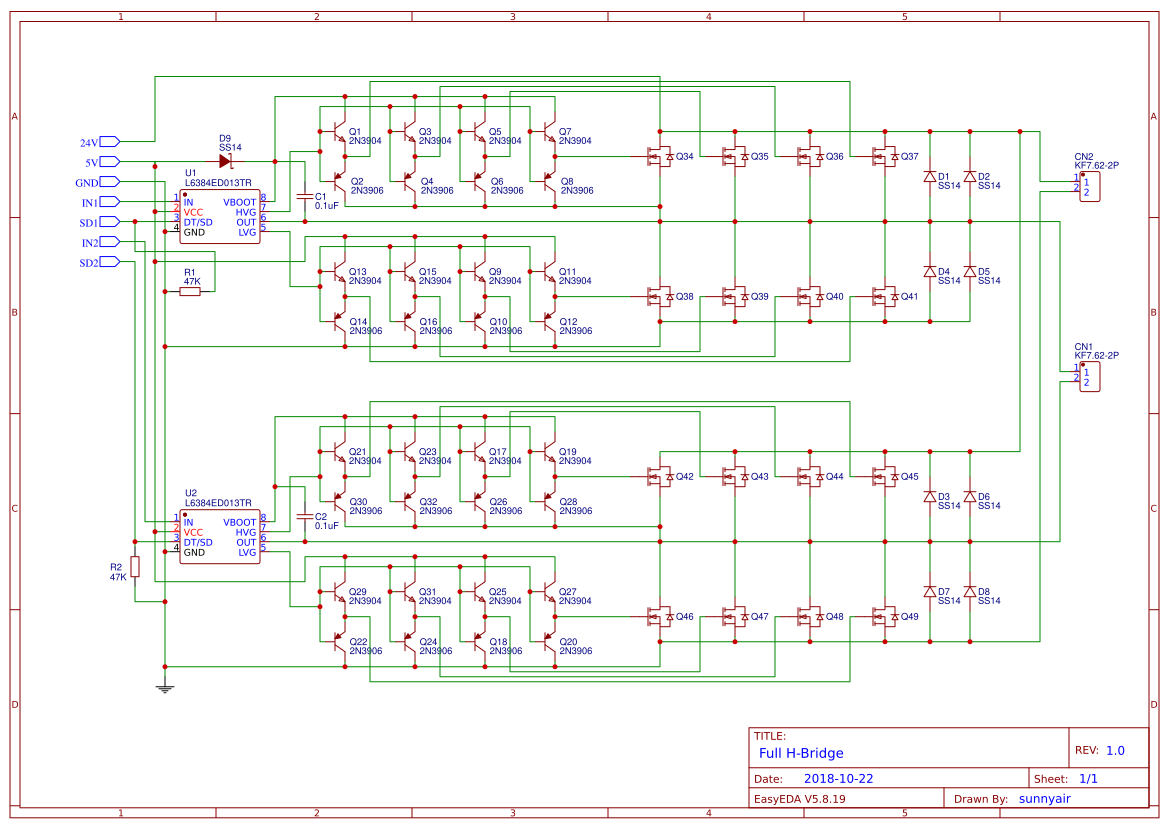Select the sunnyair drawn-by text
This screenshot has height=828, width=1169.
[1044, 799]
